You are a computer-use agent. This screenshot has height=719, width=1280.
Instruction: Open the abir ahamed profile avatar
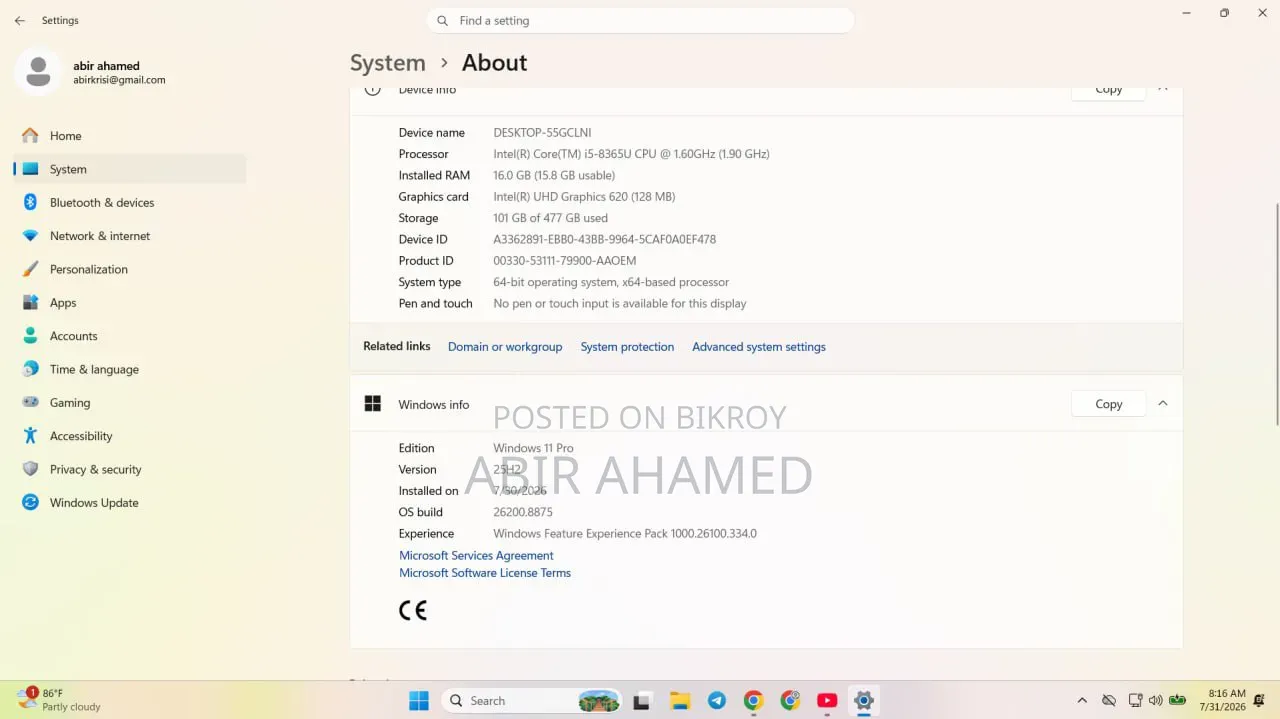coord(38,72)
